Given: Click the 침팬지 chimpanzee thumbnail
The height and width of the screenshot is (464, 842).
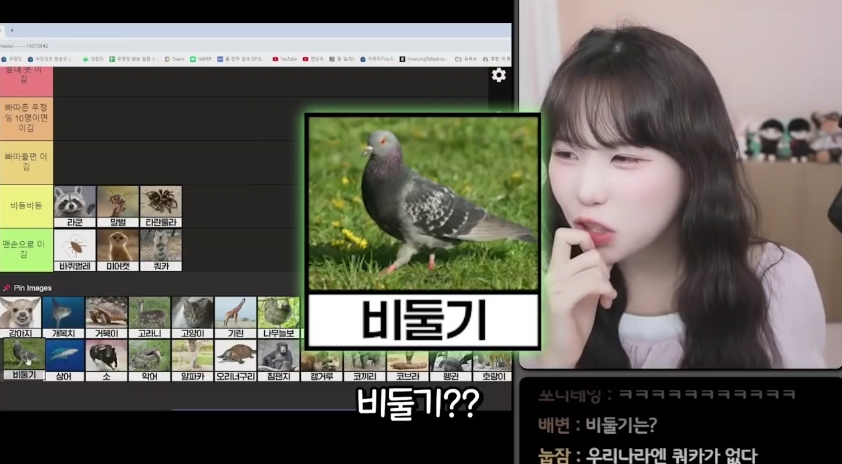Looking at the screenshot, I should pyautogui.click(x=278, y=358).
